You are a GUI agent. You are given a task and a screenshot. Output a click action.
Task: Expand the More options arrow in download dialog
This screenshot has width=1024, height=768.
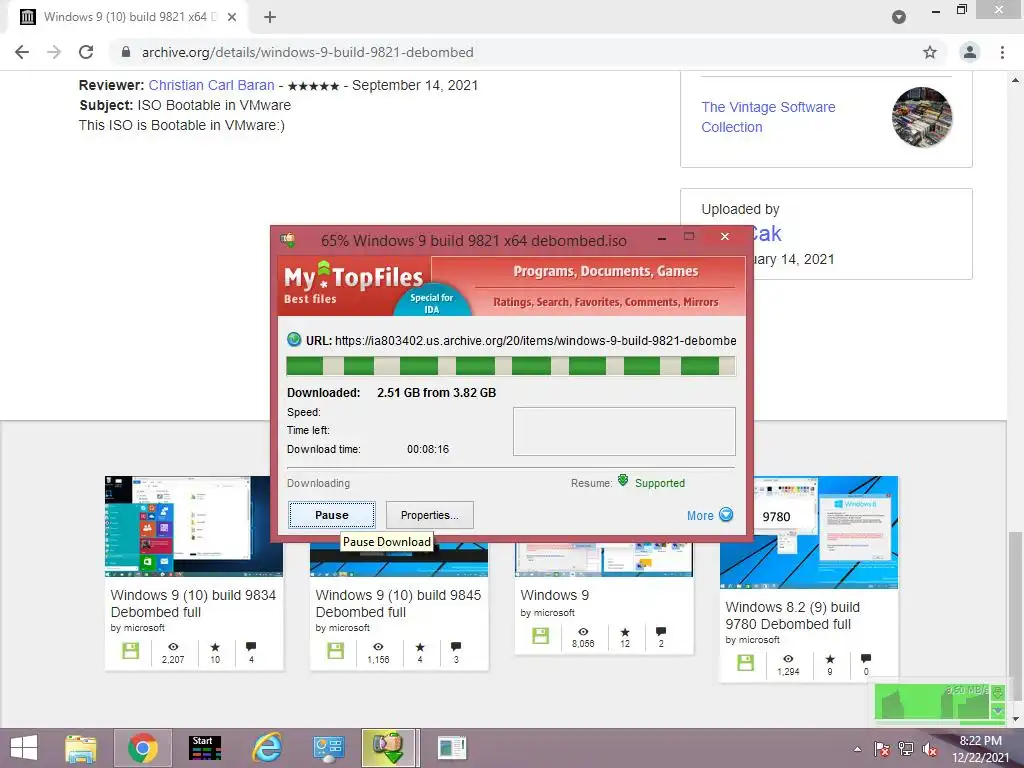(x=726, y=515)
